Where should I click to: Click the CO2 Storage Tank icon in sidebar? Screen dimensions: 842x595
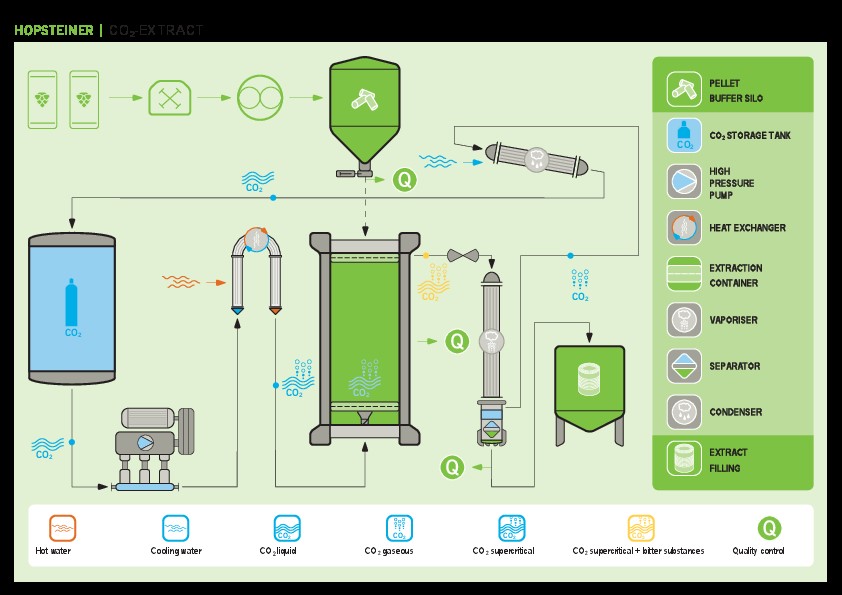click(684, 136)
